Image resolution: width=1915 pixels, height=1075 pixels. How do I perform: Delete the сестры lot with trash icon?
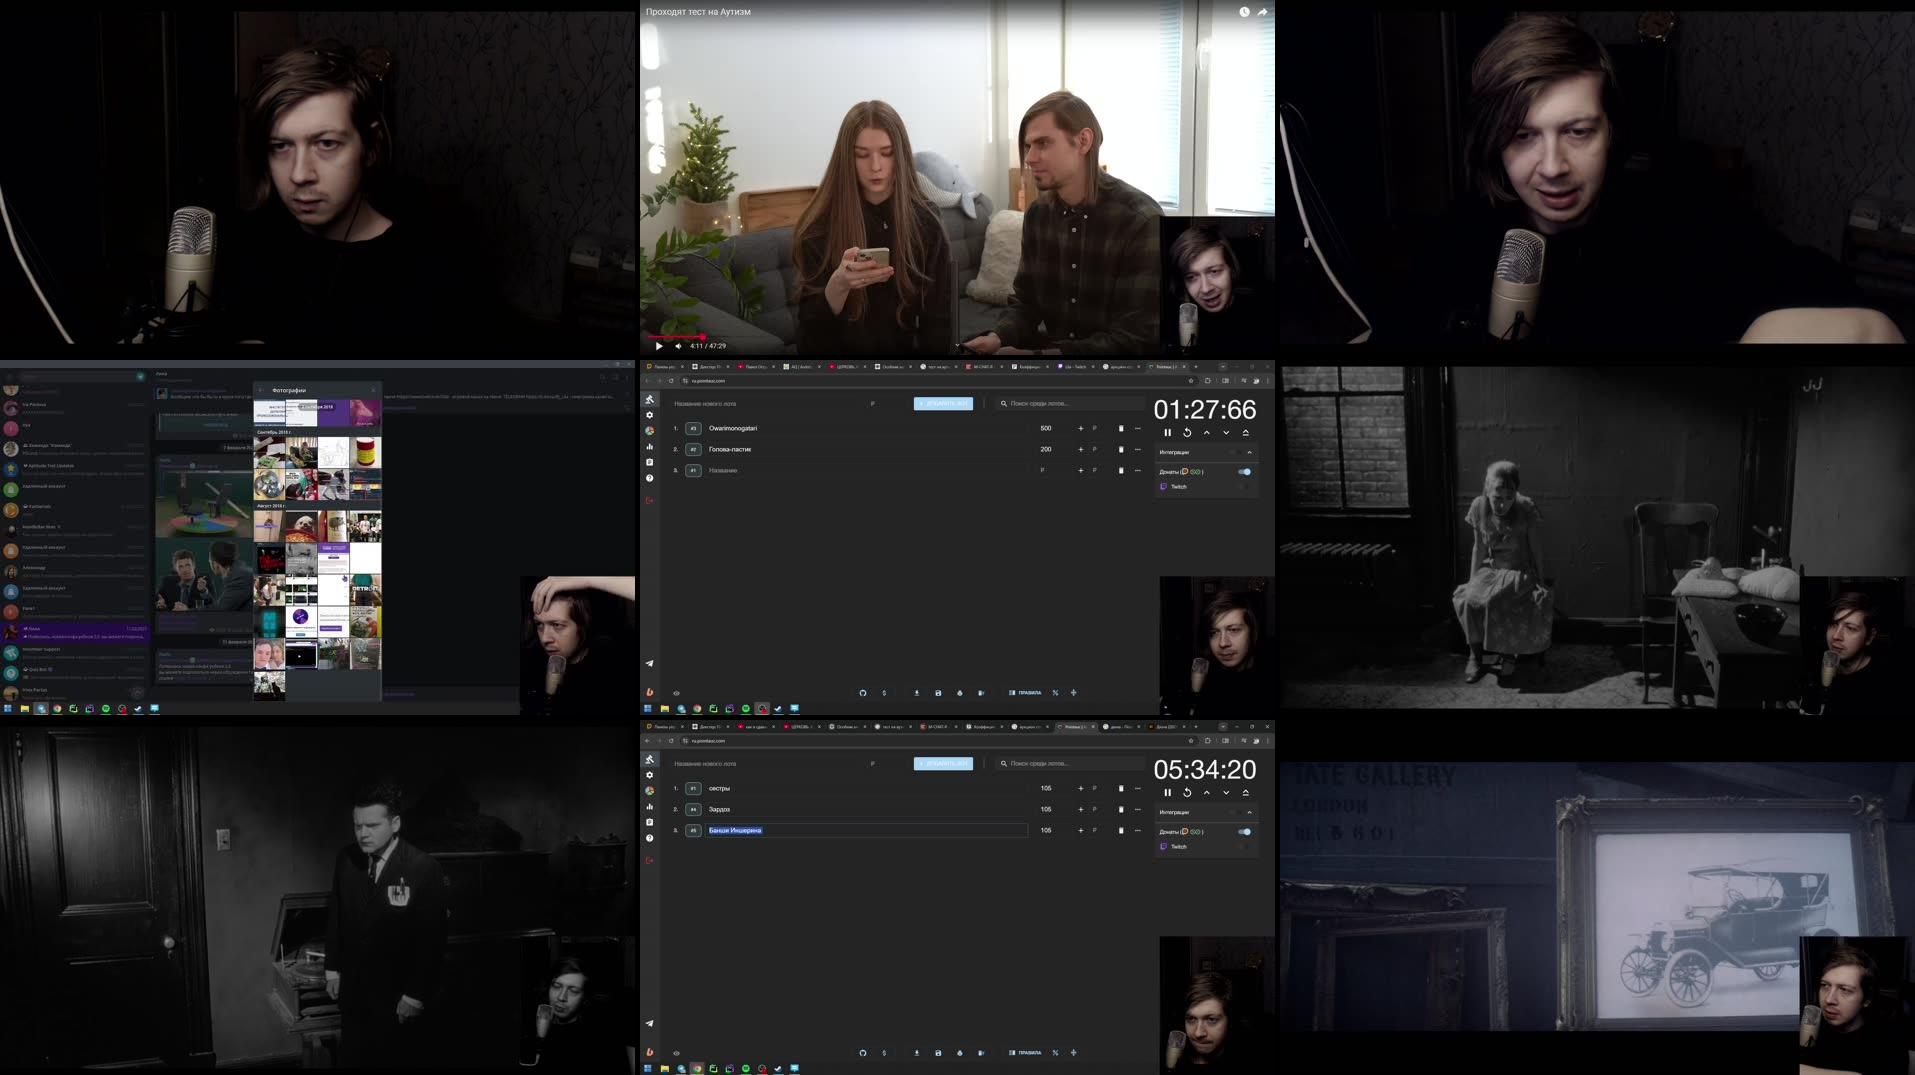click(x=1121, y=788)
